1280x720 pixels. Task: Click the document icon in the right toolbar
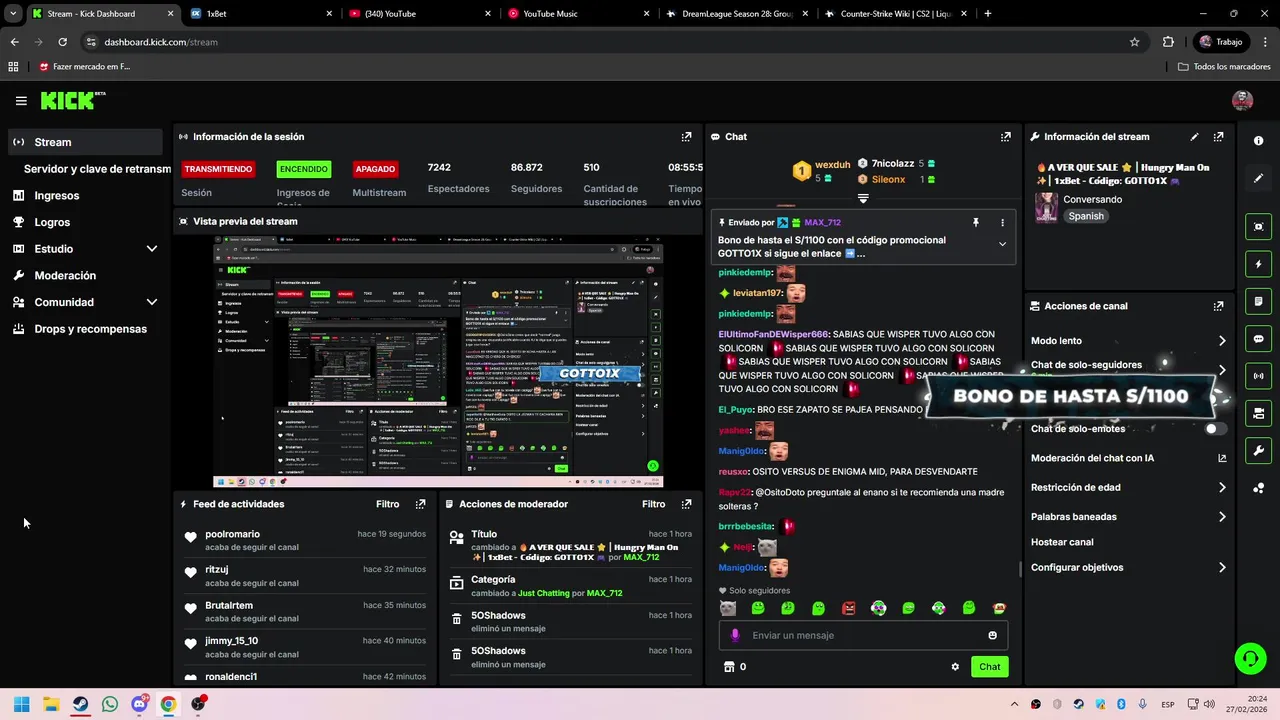click(x=1258, y=301)
